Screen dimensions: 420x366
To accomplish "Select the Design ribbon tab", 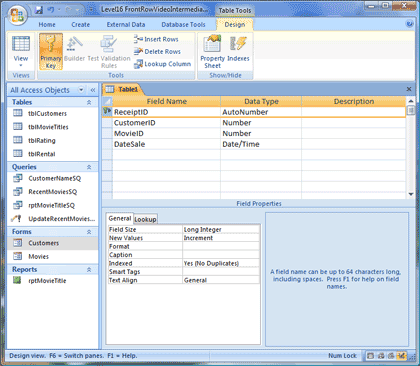I will (x=235, y=24).
